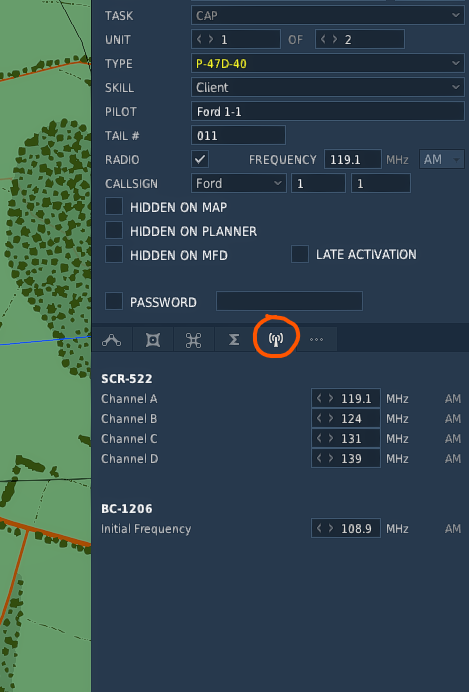The height and width of the screenshot is (692, 469).
Task: Click the Channel D label
Action: tap(129, 459)
